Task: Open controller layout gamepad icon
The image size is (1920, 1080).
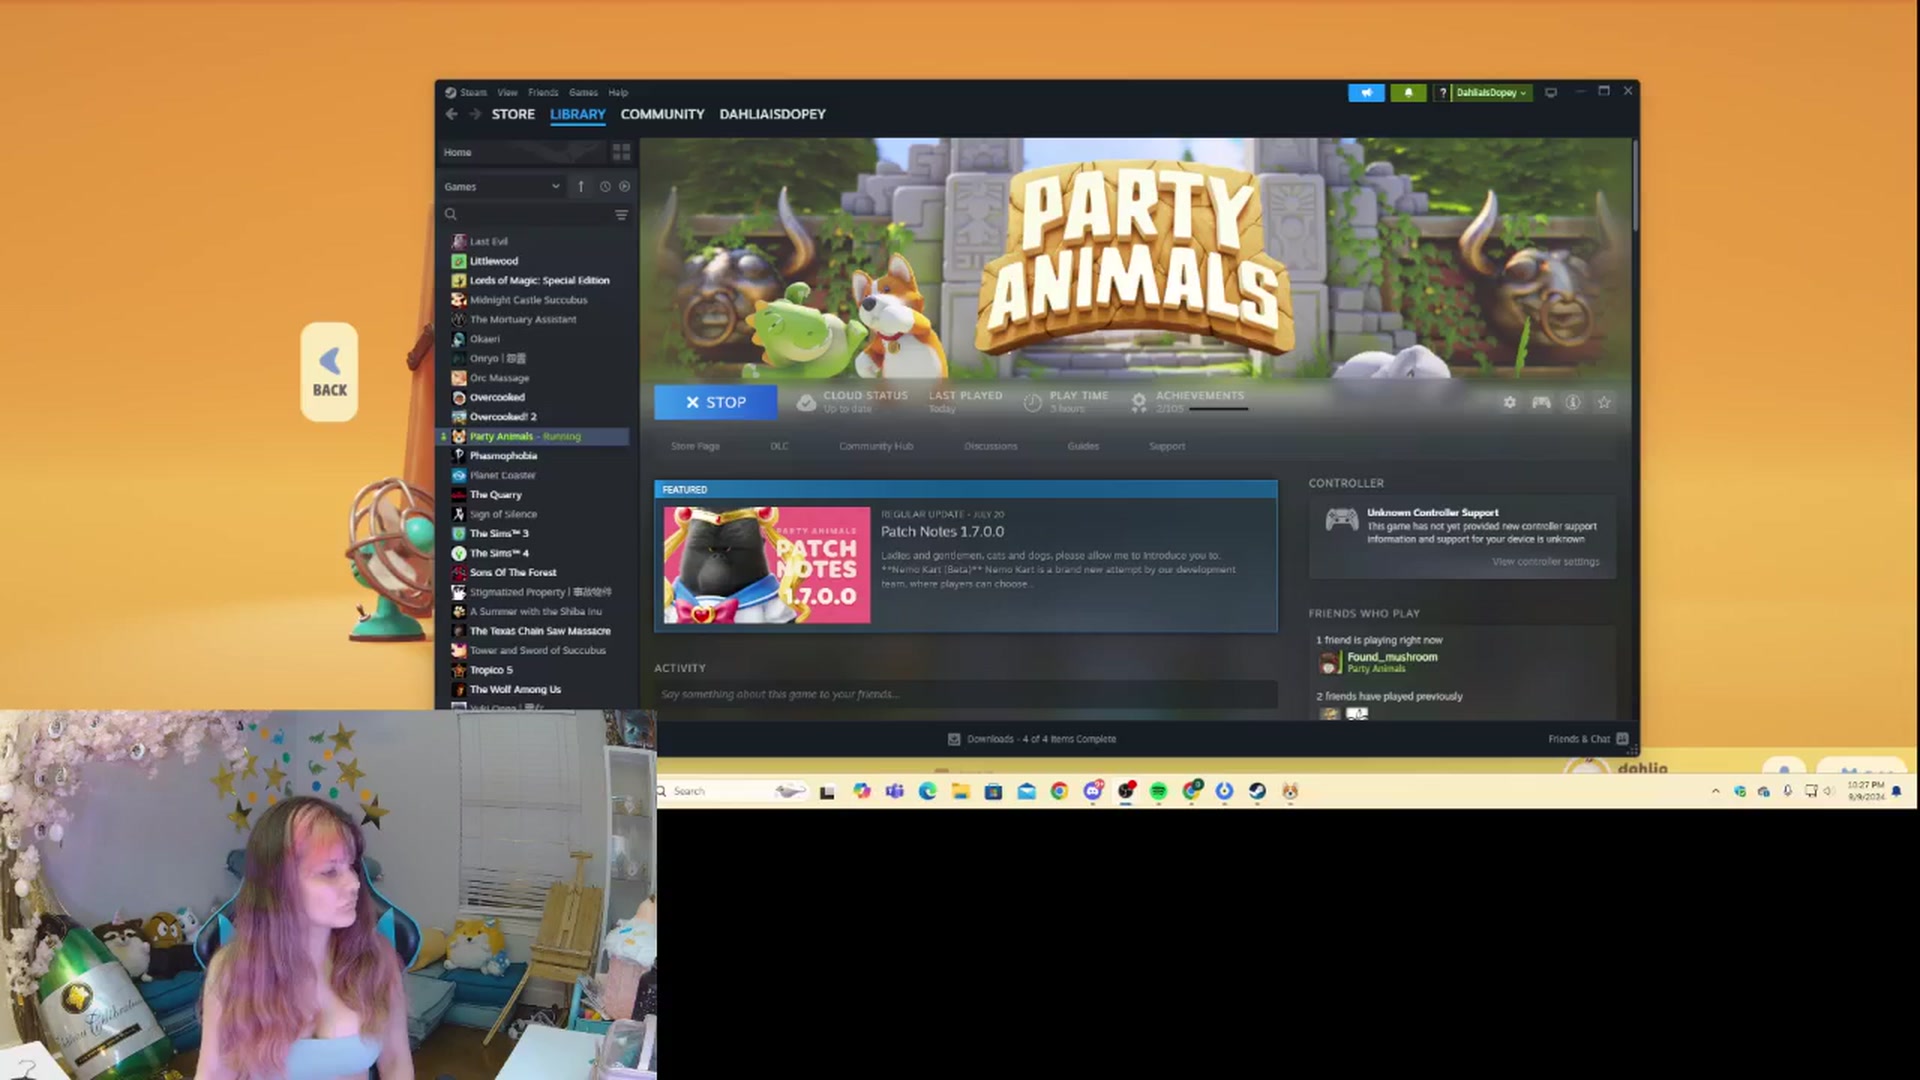Action: (1541, 402)
